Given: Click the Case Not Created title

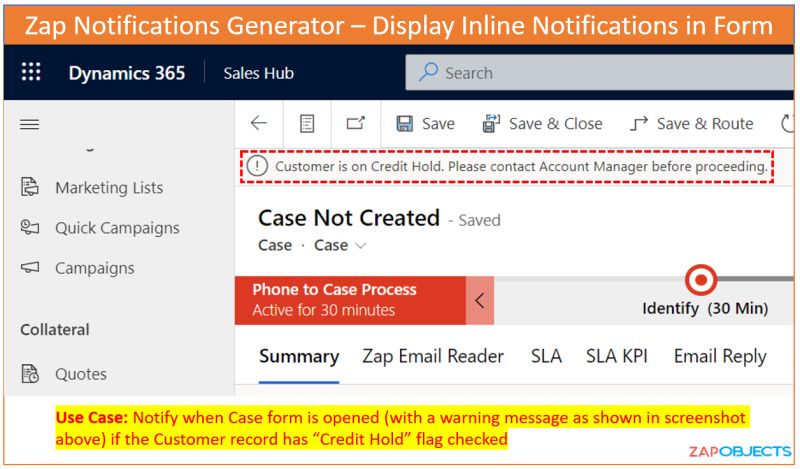Looking at the screenshot, I should [349, 218].
